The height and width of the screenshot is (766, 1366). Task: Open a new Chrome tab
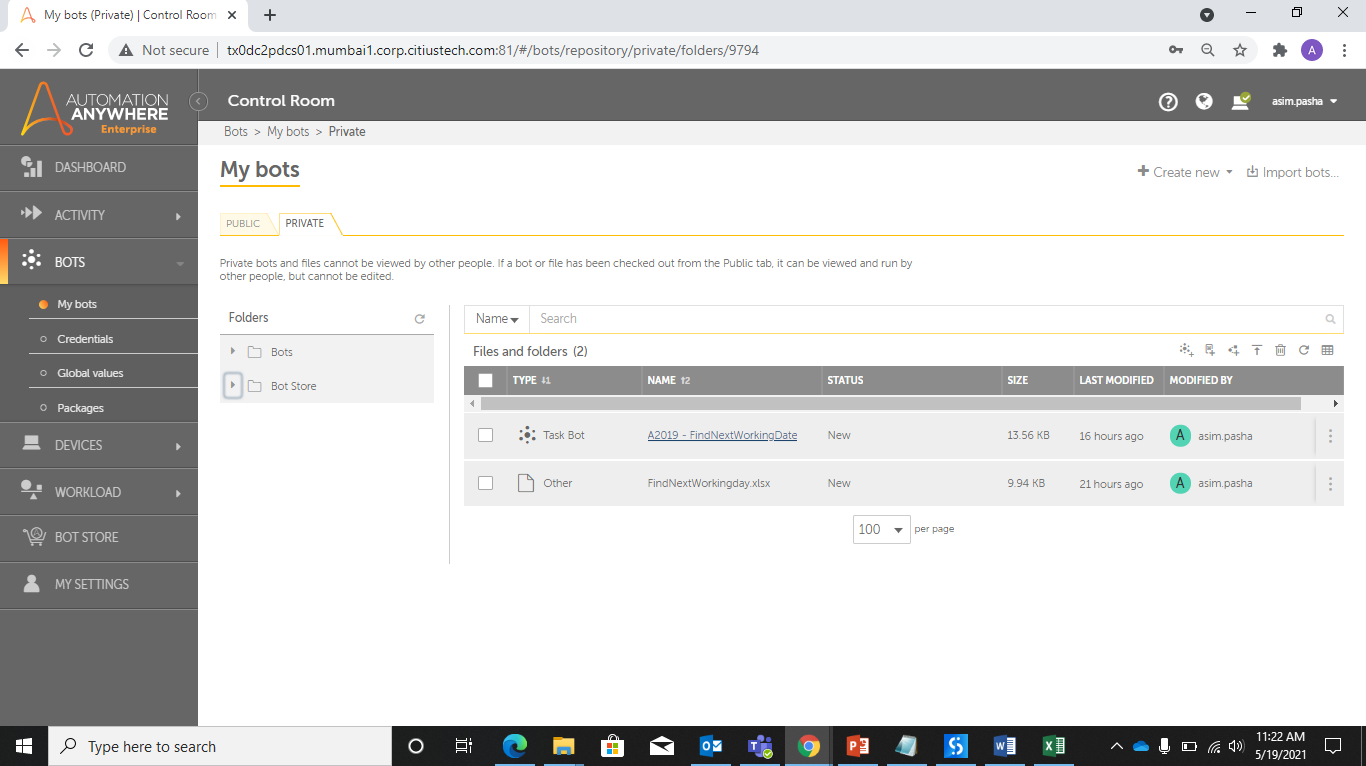pyautogui.click(x=270, y=15)
